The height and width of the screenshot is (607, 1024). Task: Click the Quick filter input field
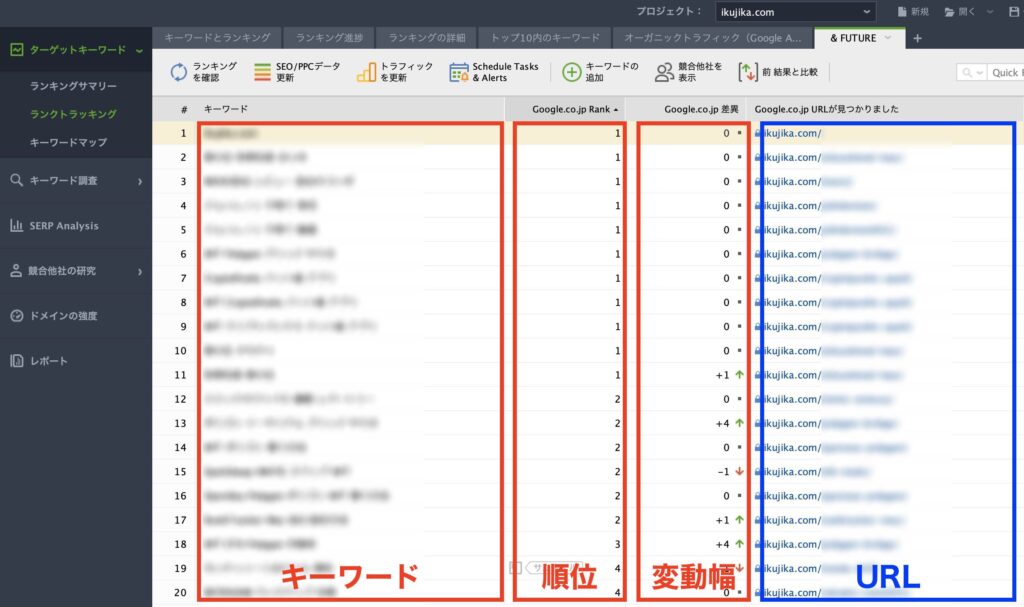tap(1004, 73)
